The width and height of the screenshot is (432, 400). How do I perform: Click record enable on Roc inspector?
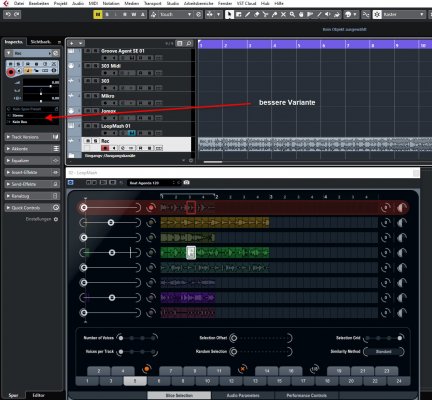pos(11,72)
